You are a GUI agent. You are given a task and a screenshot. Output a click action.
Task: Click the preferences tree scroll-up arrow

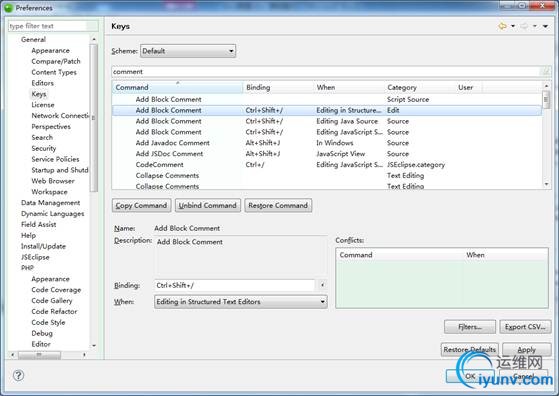(x=94, y=39)
